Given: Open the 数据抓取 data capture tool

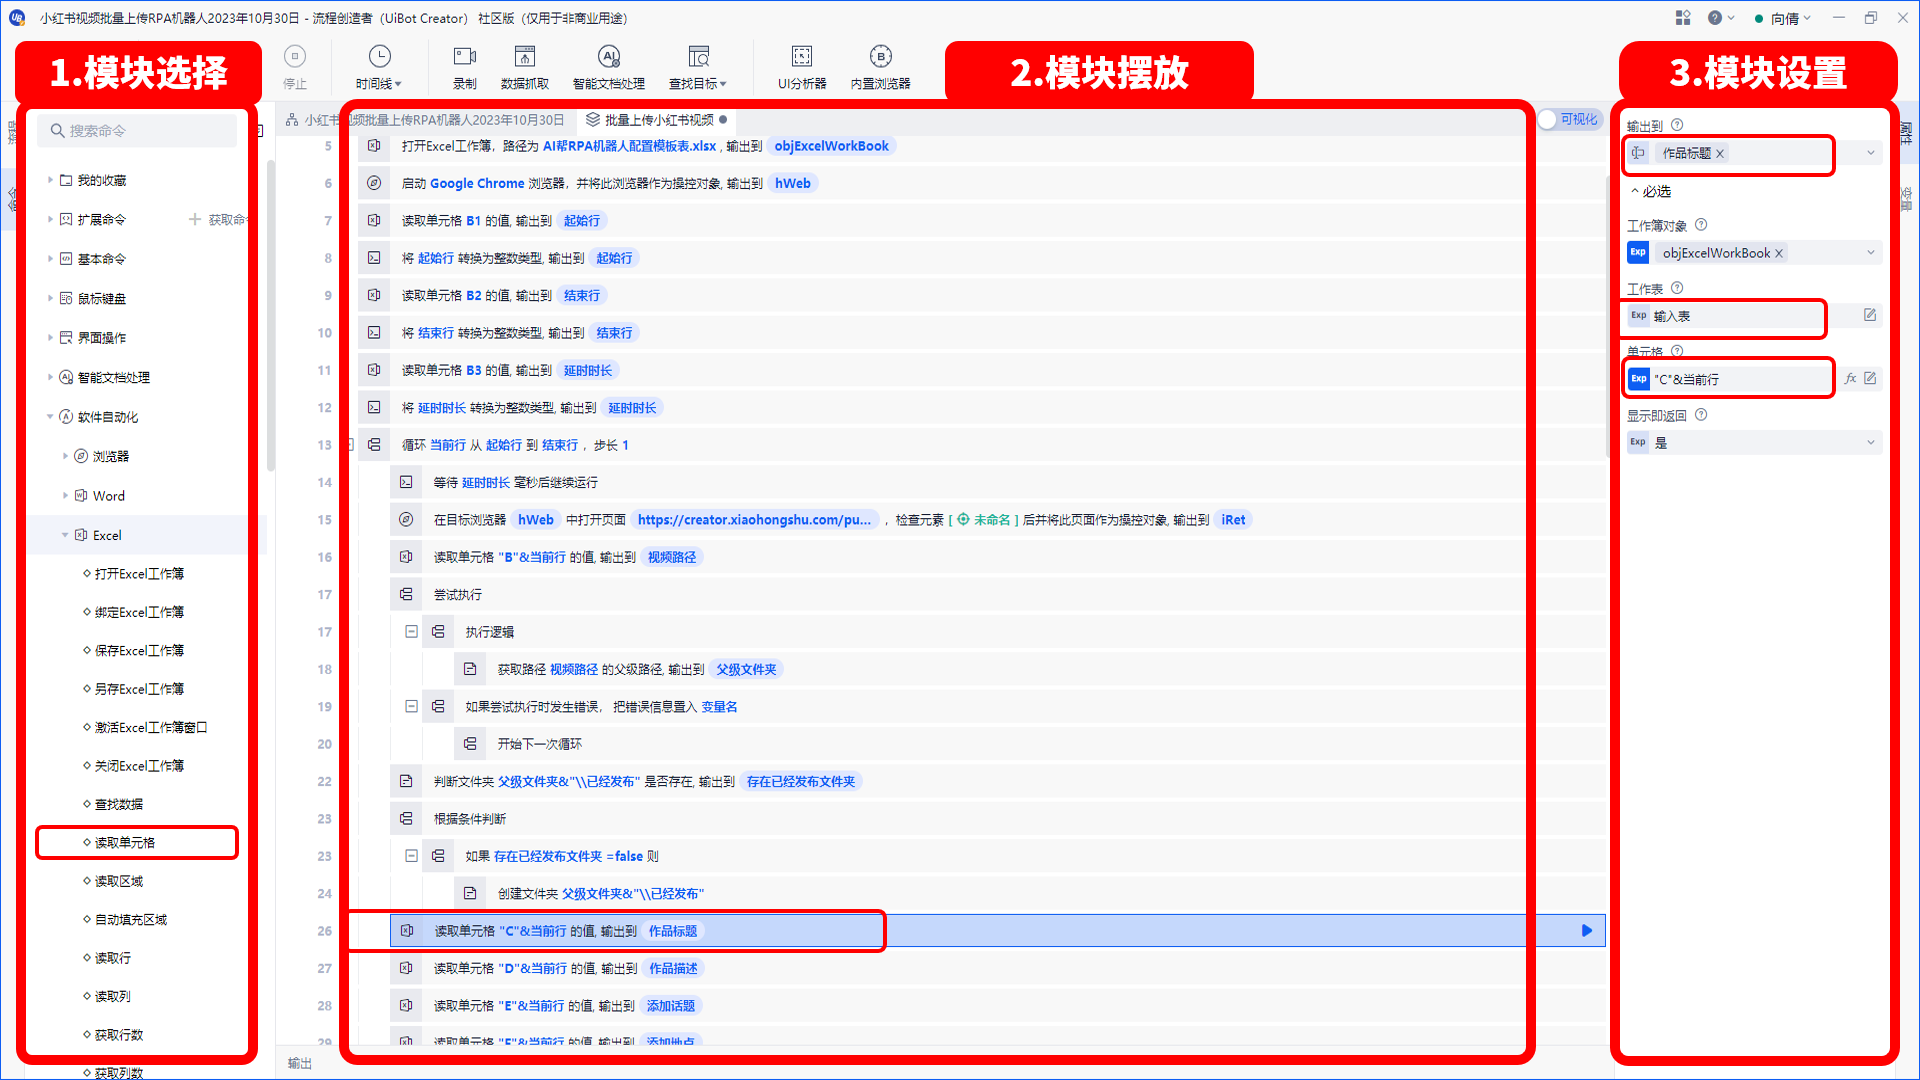Looking at the screenshot, I should coord(525,66).
